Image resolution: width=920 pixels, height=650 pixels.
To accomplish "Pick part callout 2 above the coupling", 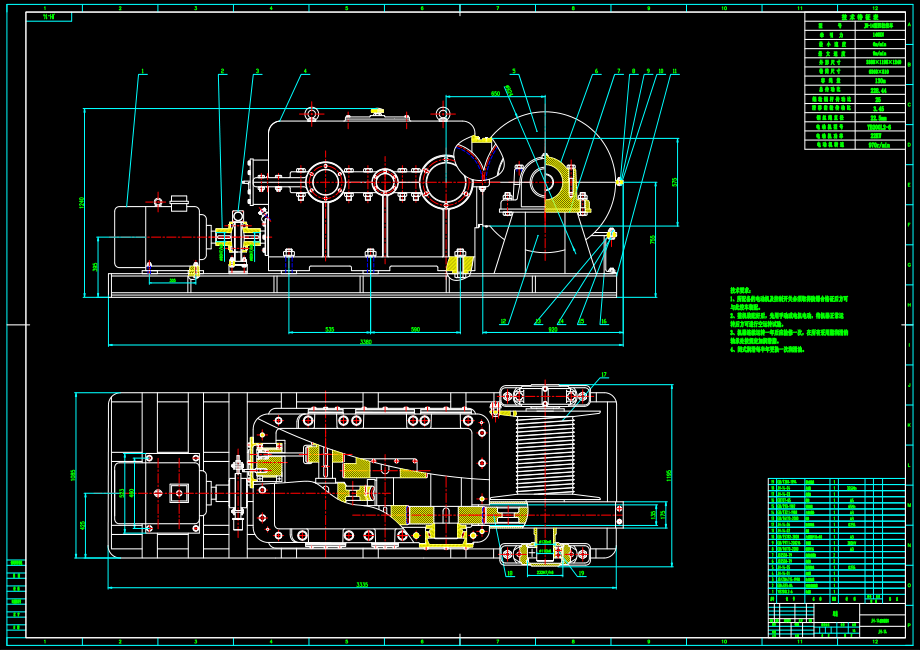I will coord(222,71).
